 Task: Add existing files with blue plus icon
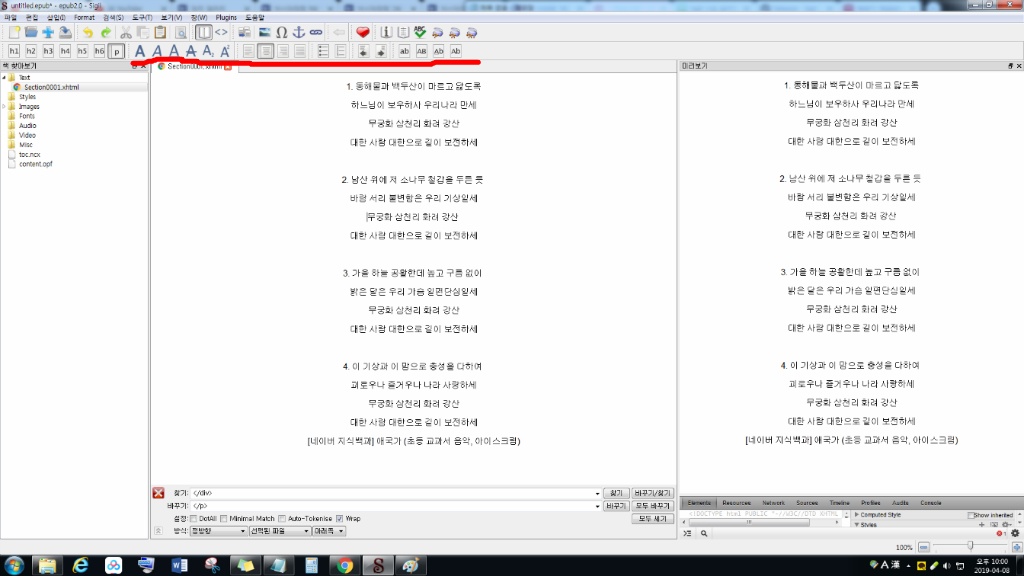(48, 32)
